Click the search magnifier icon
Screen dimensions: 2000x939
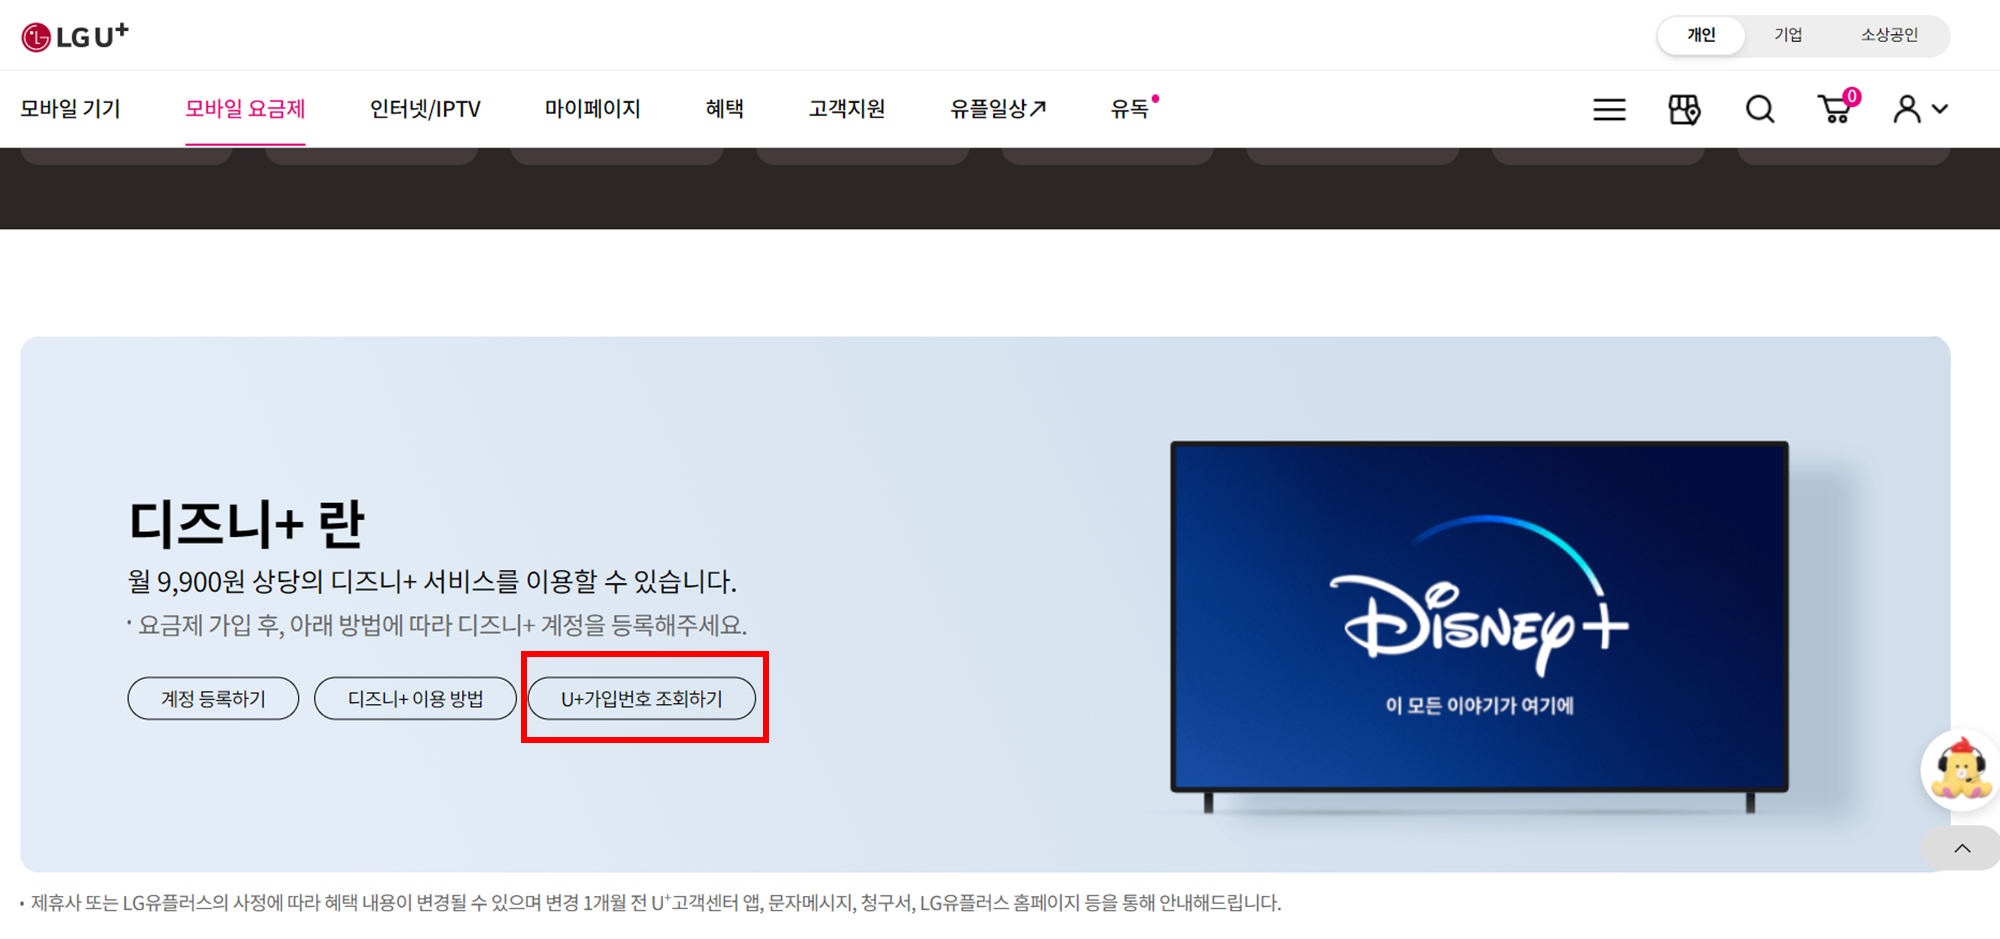point(1760,109)
